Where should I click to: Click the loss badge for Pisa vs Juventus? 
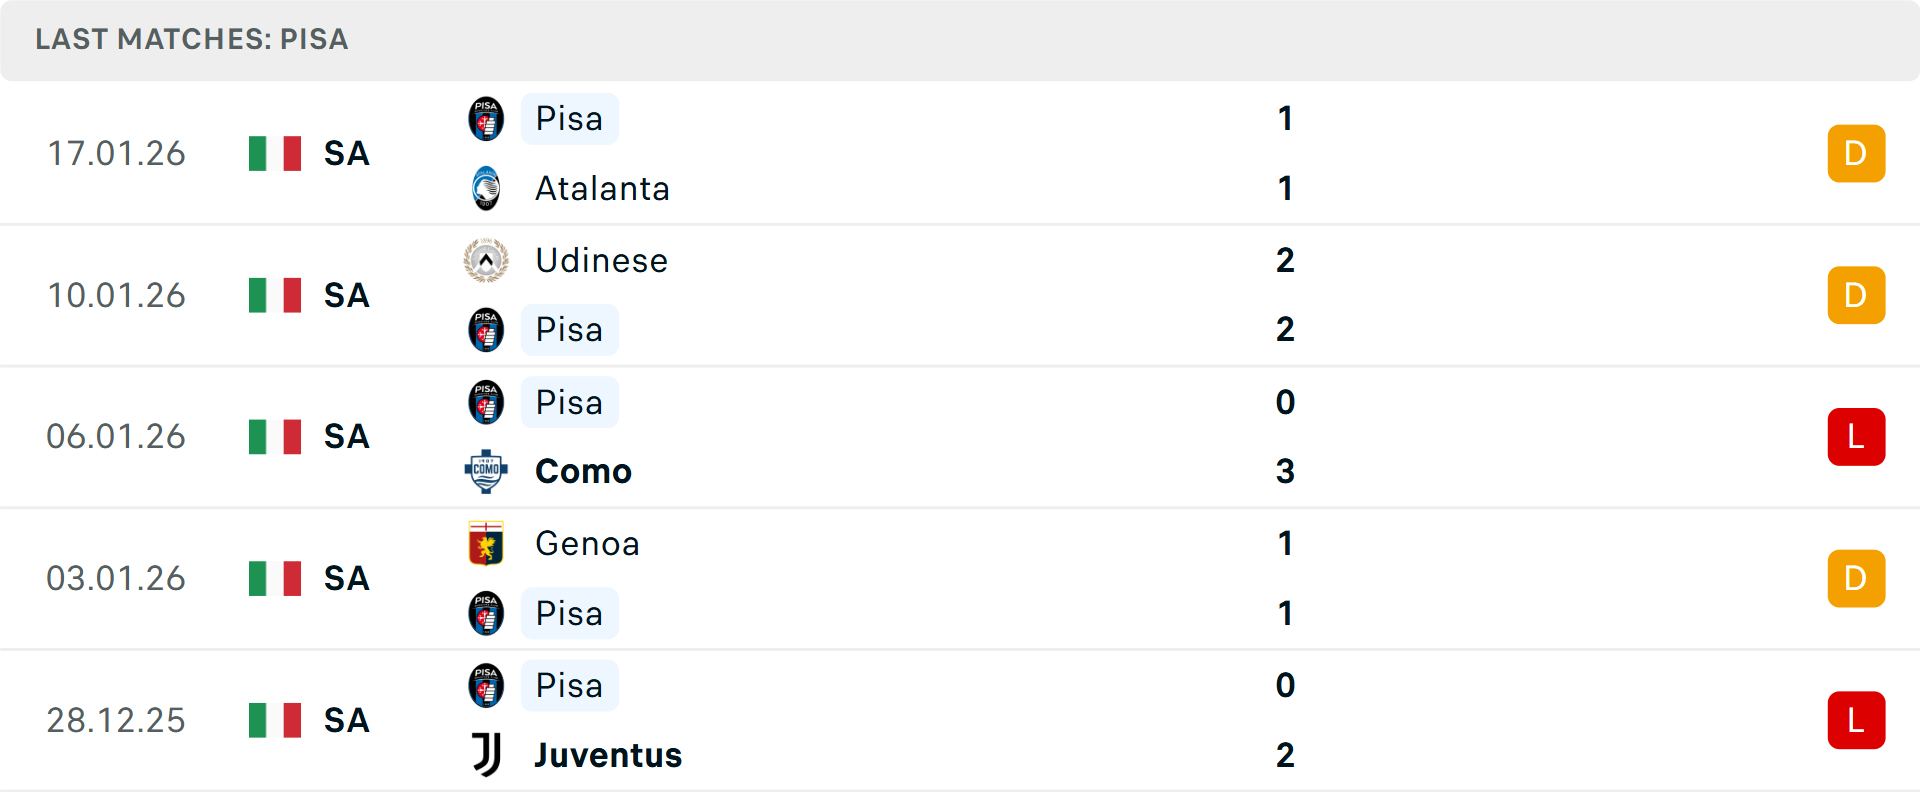(1856, 720)
